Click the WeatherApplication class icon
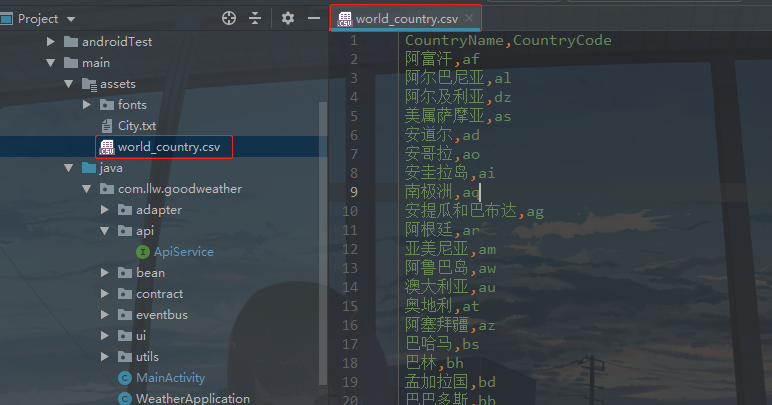Viewport: 772px width, 405px height. tap(125, 399)
